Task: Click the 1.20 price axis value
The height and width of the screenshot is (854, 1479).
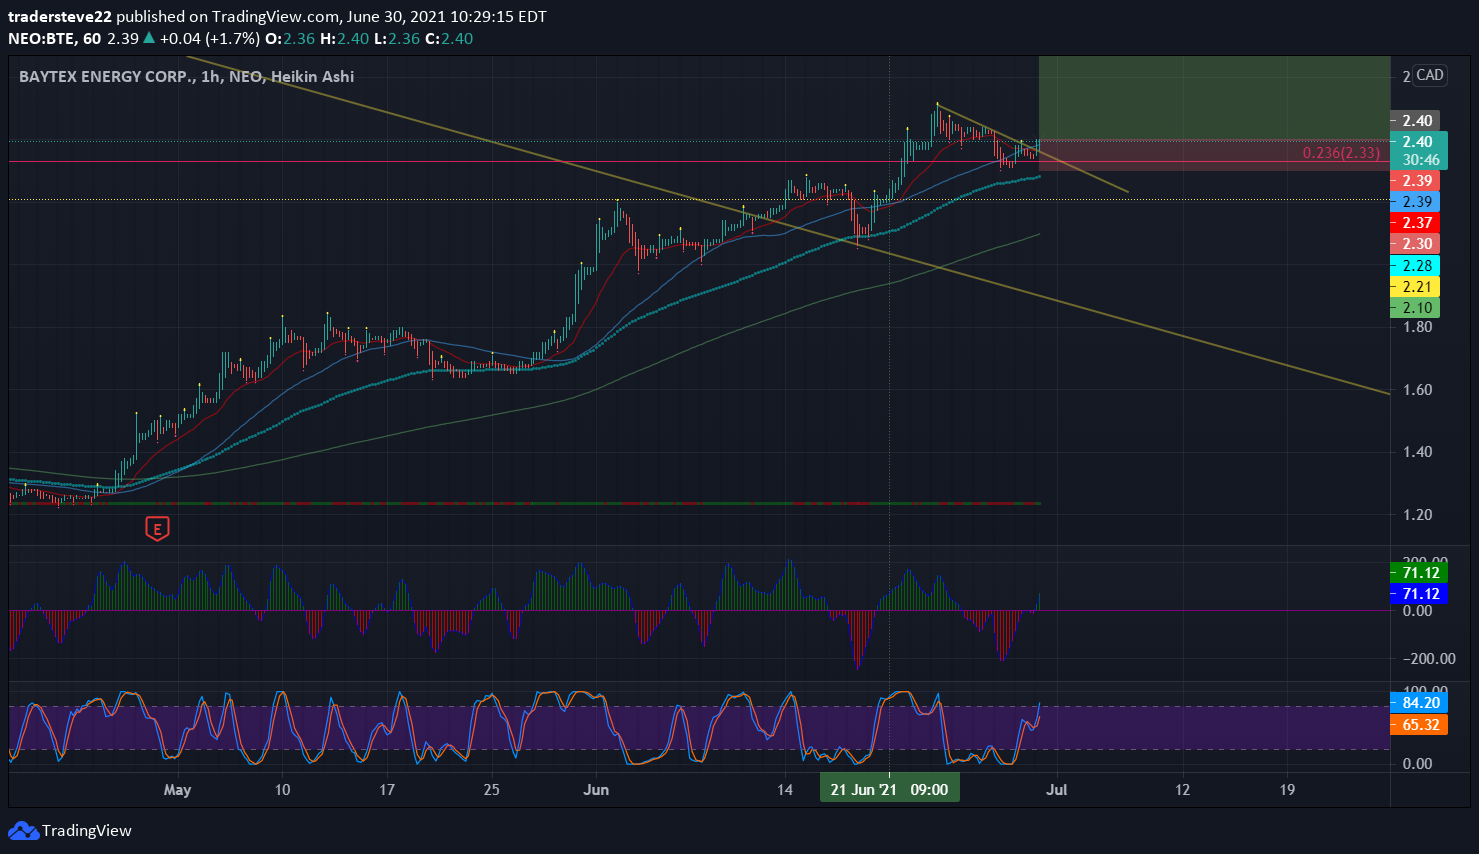Action: (x=1417, y=515)
